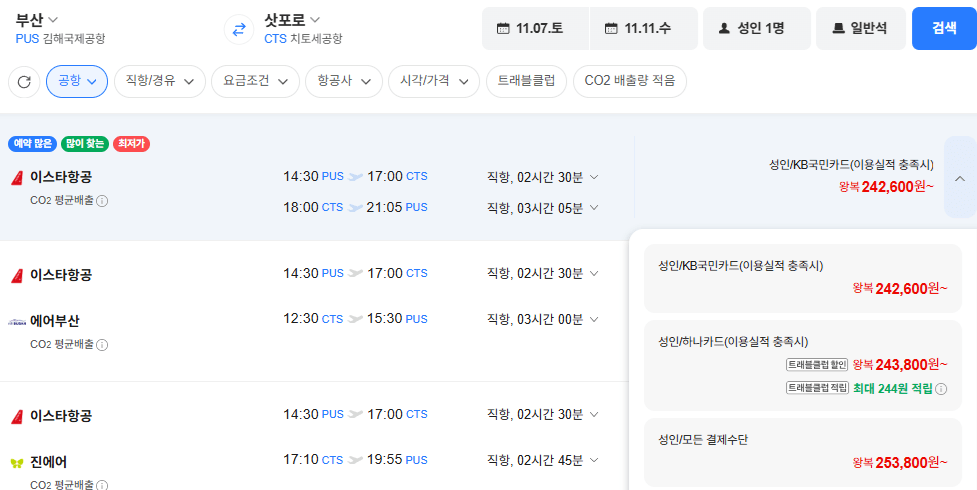Open the 직항/경유 filter dropdown
The height and width of the screenshot is (490, 977).
coord(160,82)
